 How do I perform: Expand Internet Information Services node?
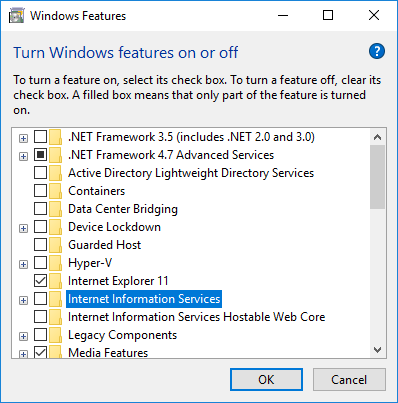(x=23, y=300)
